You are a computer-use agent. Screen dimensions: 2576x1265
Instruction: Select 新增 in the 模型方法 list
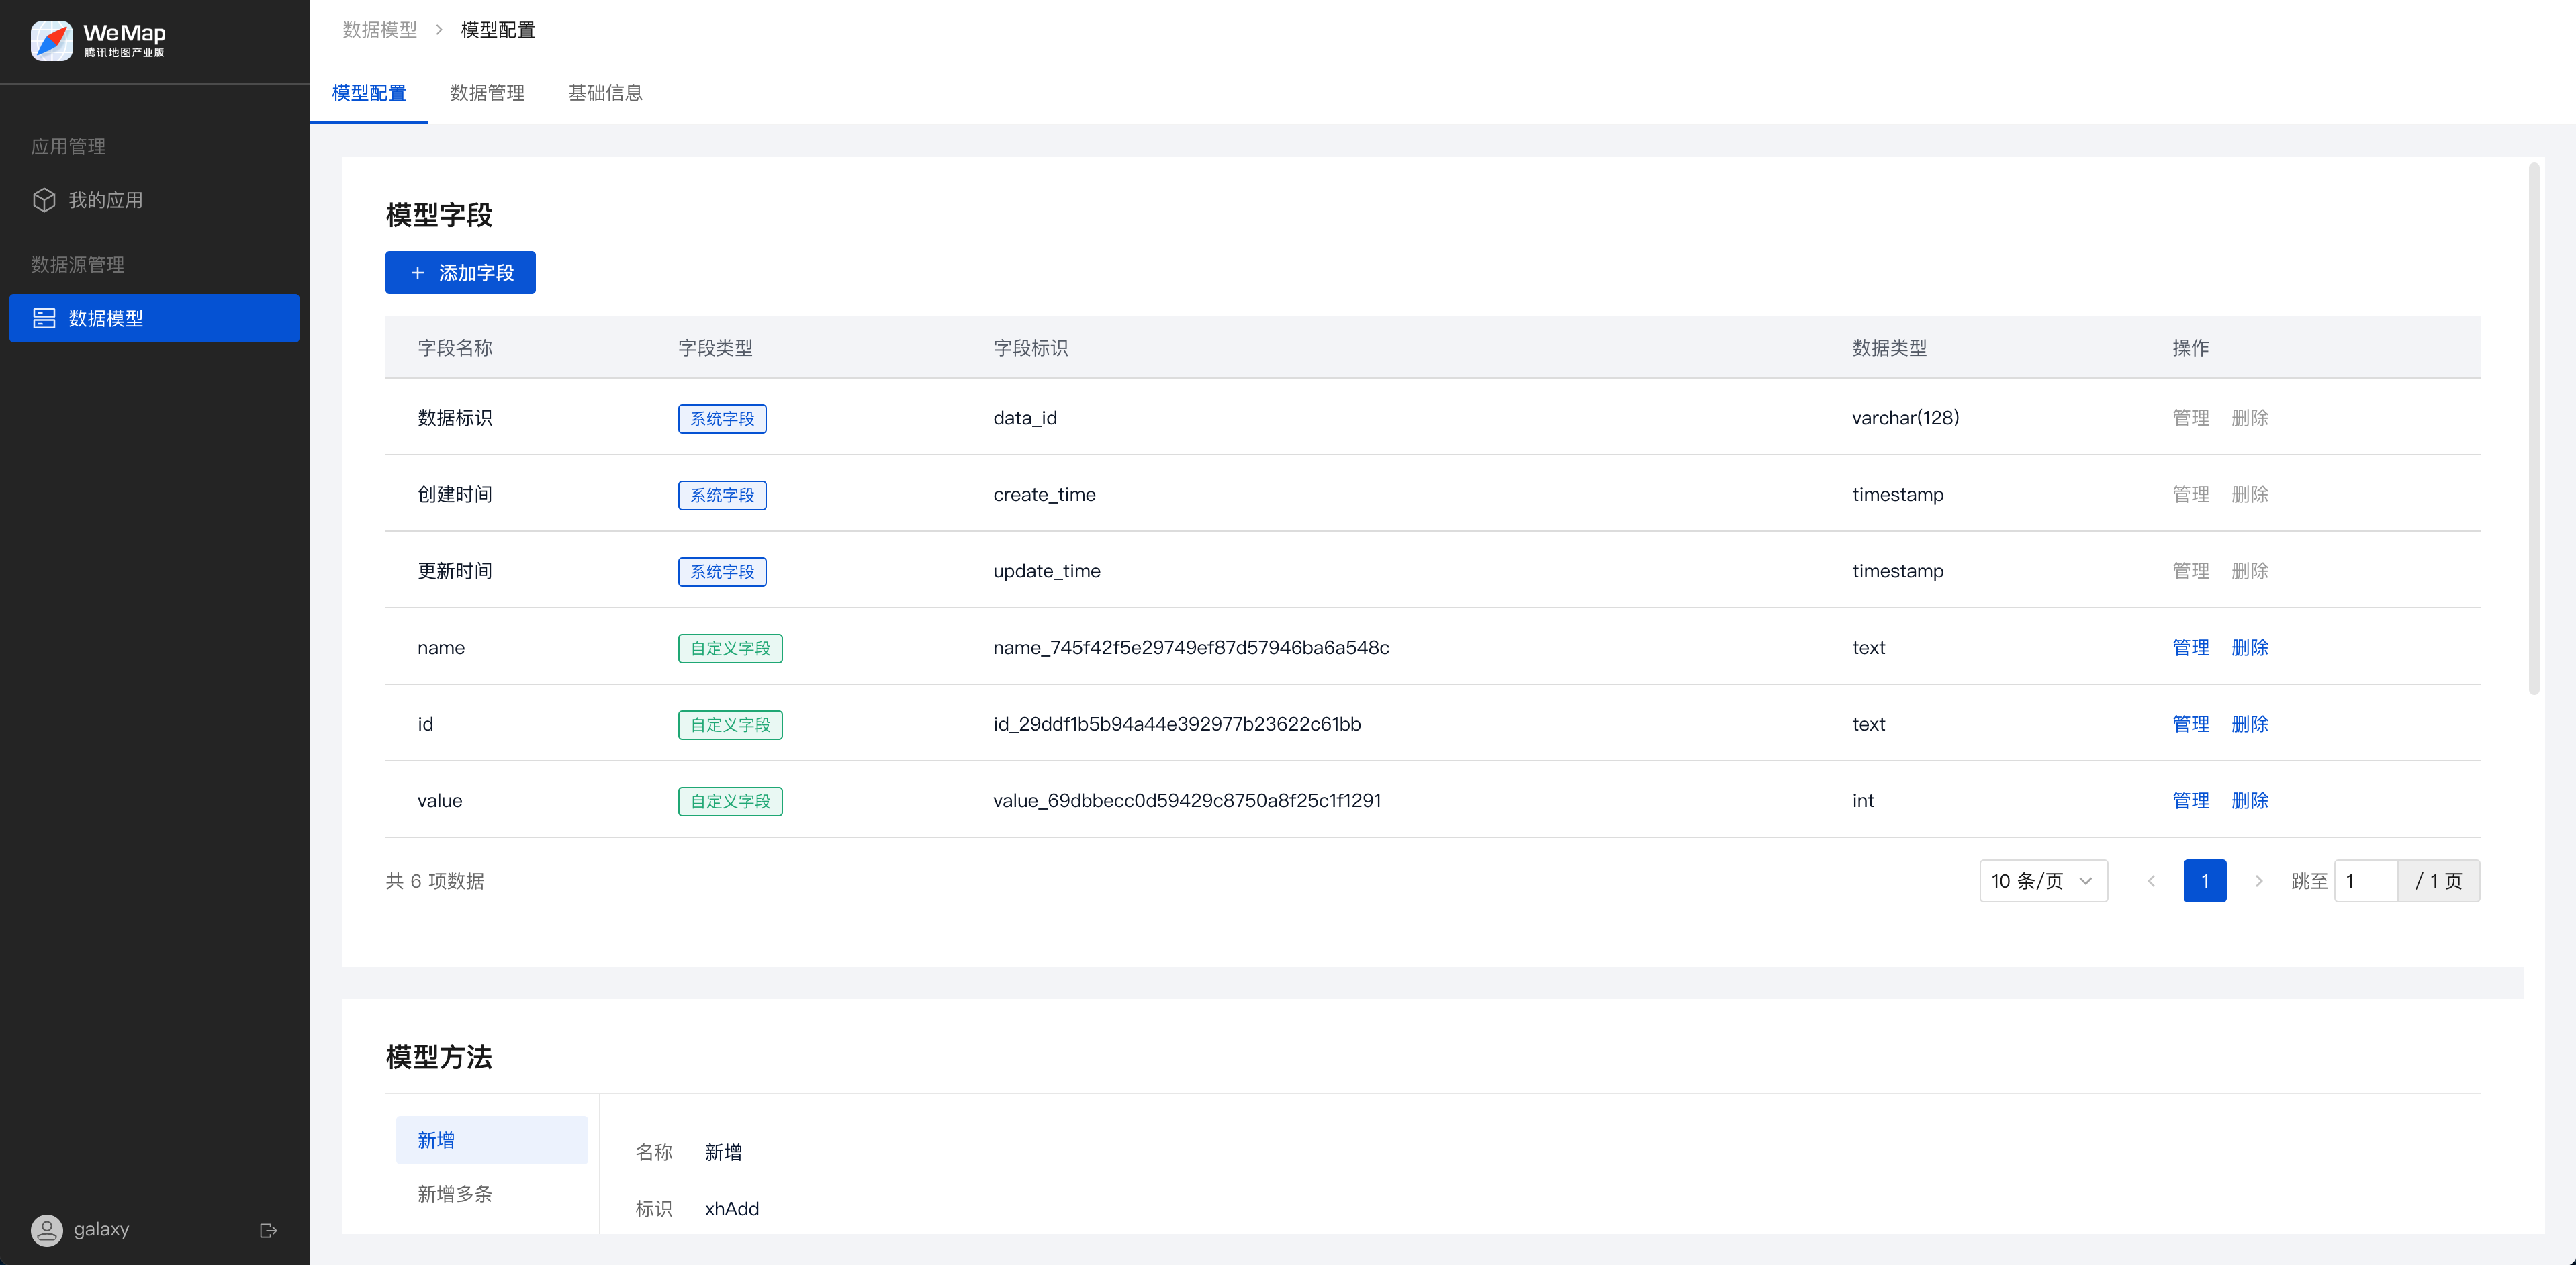[491, 1140]
